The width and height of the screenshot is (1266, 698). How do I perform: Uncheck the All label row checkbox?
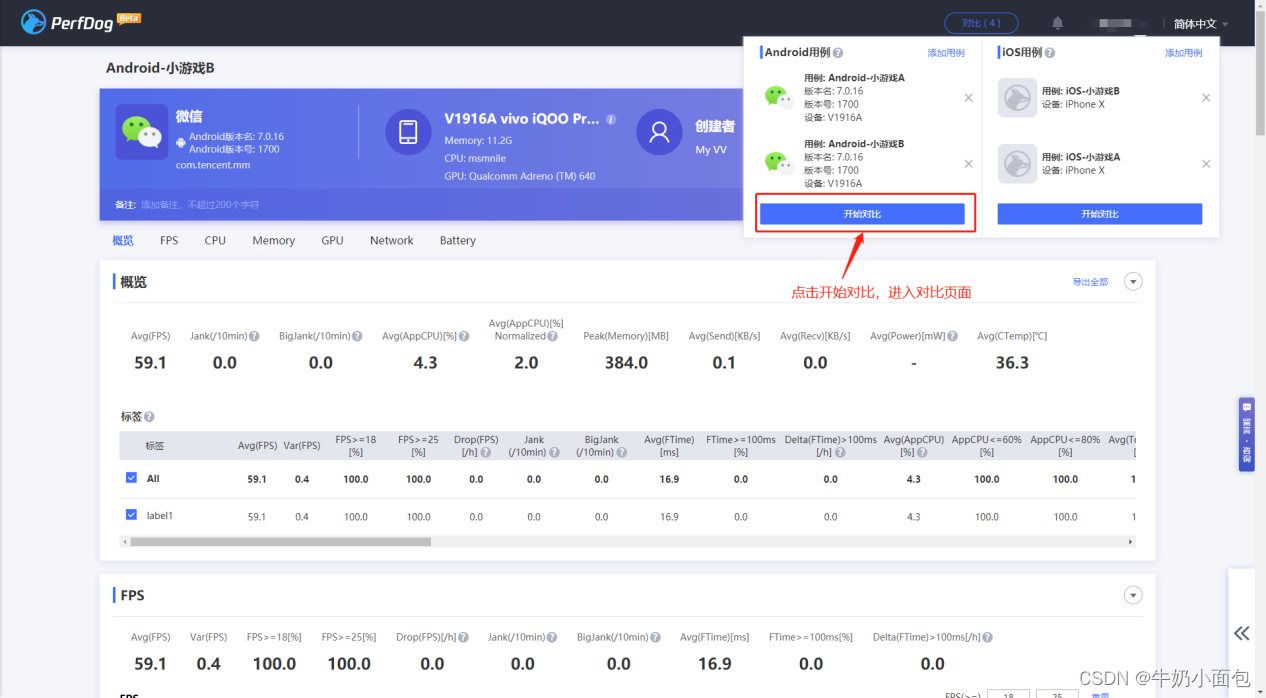[131, 478]
